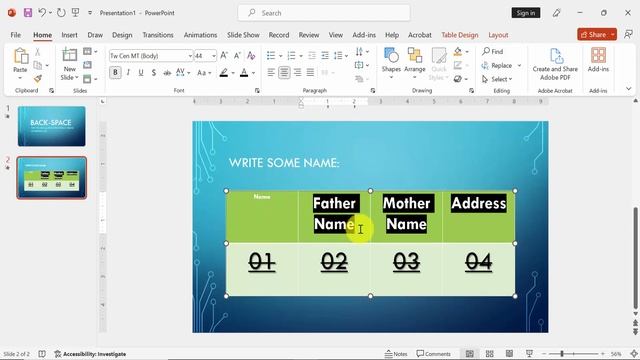The image size is (640, 360).
Task: Apply text shadow
Action: point(153,73)
